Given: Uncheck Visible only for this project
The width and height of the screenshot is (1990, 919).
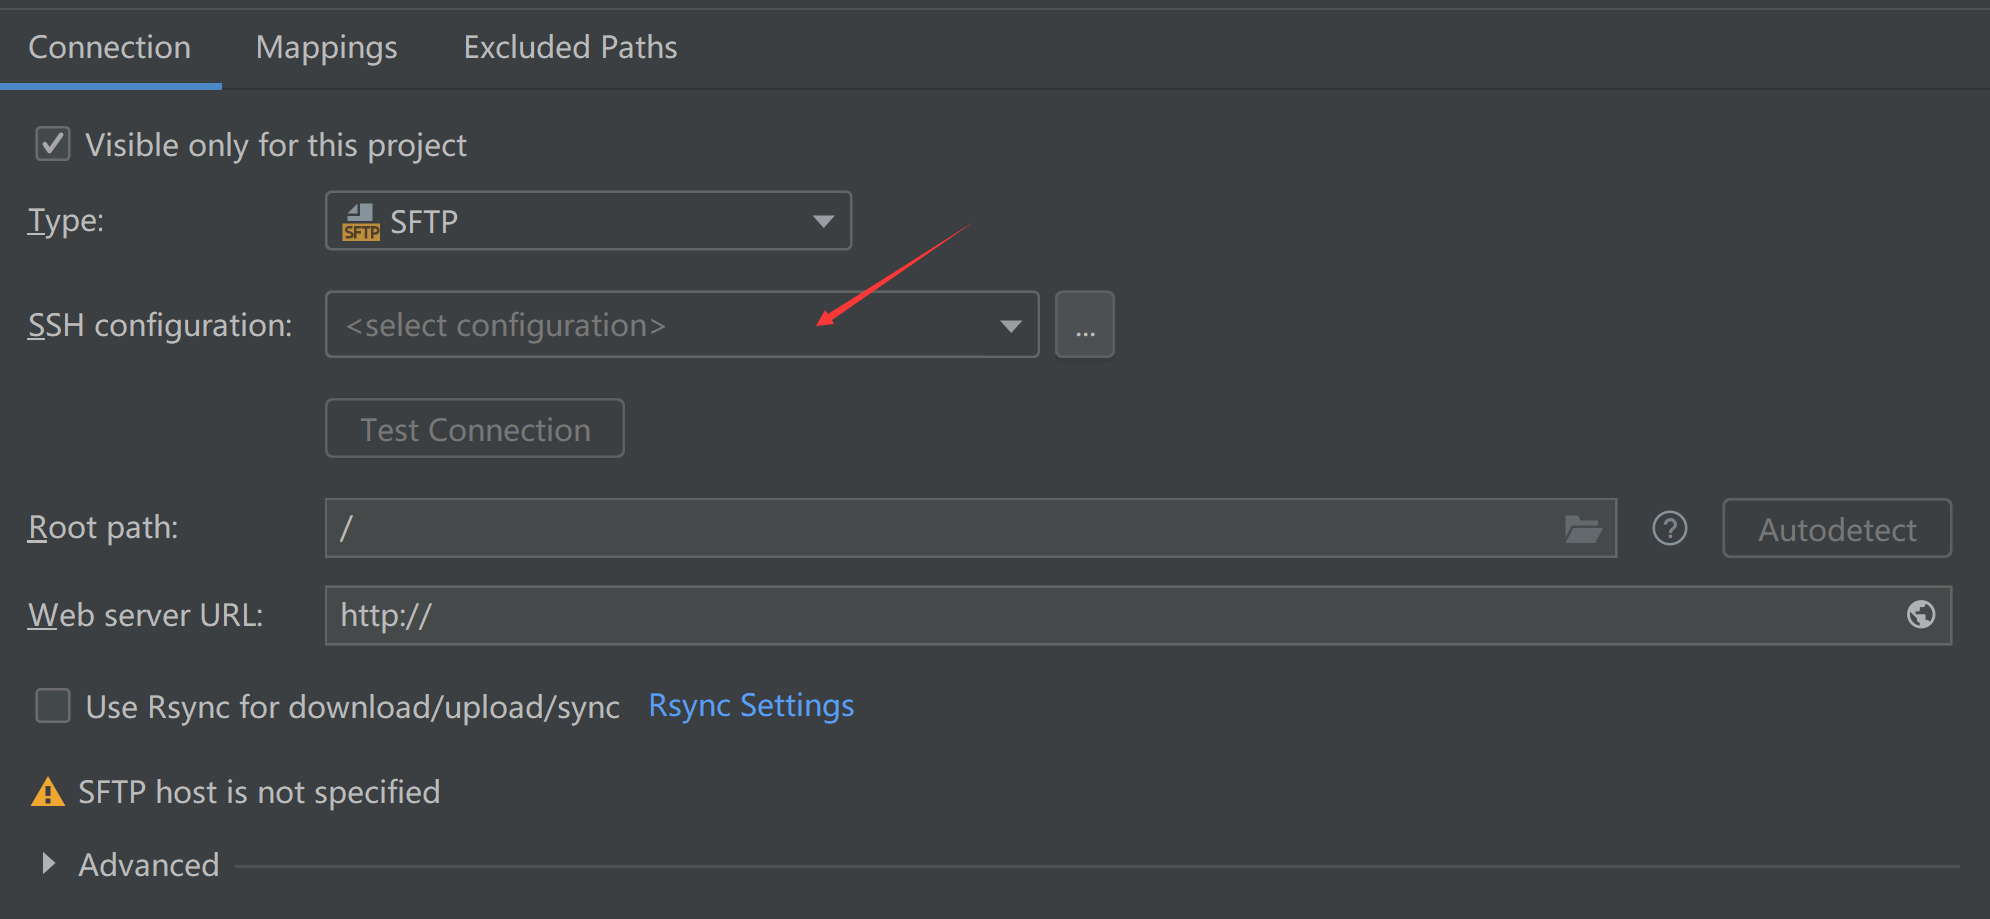Looking at the screenshot, I should point(53,144).
